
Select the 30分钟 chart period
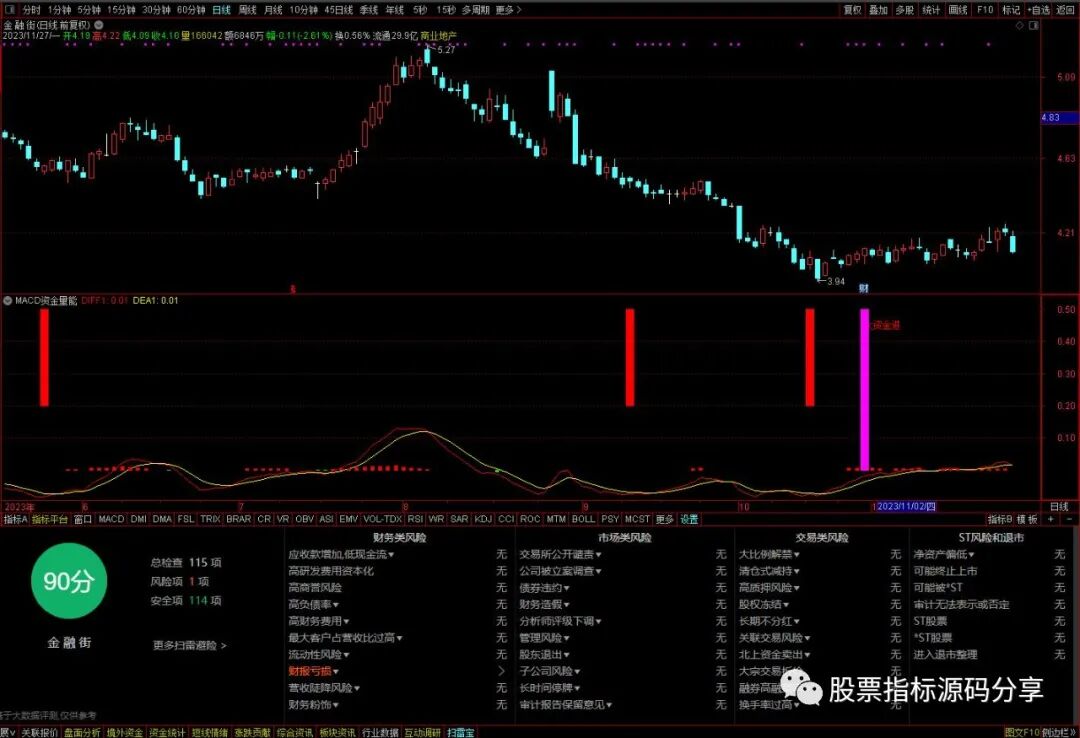coord(156,10)
